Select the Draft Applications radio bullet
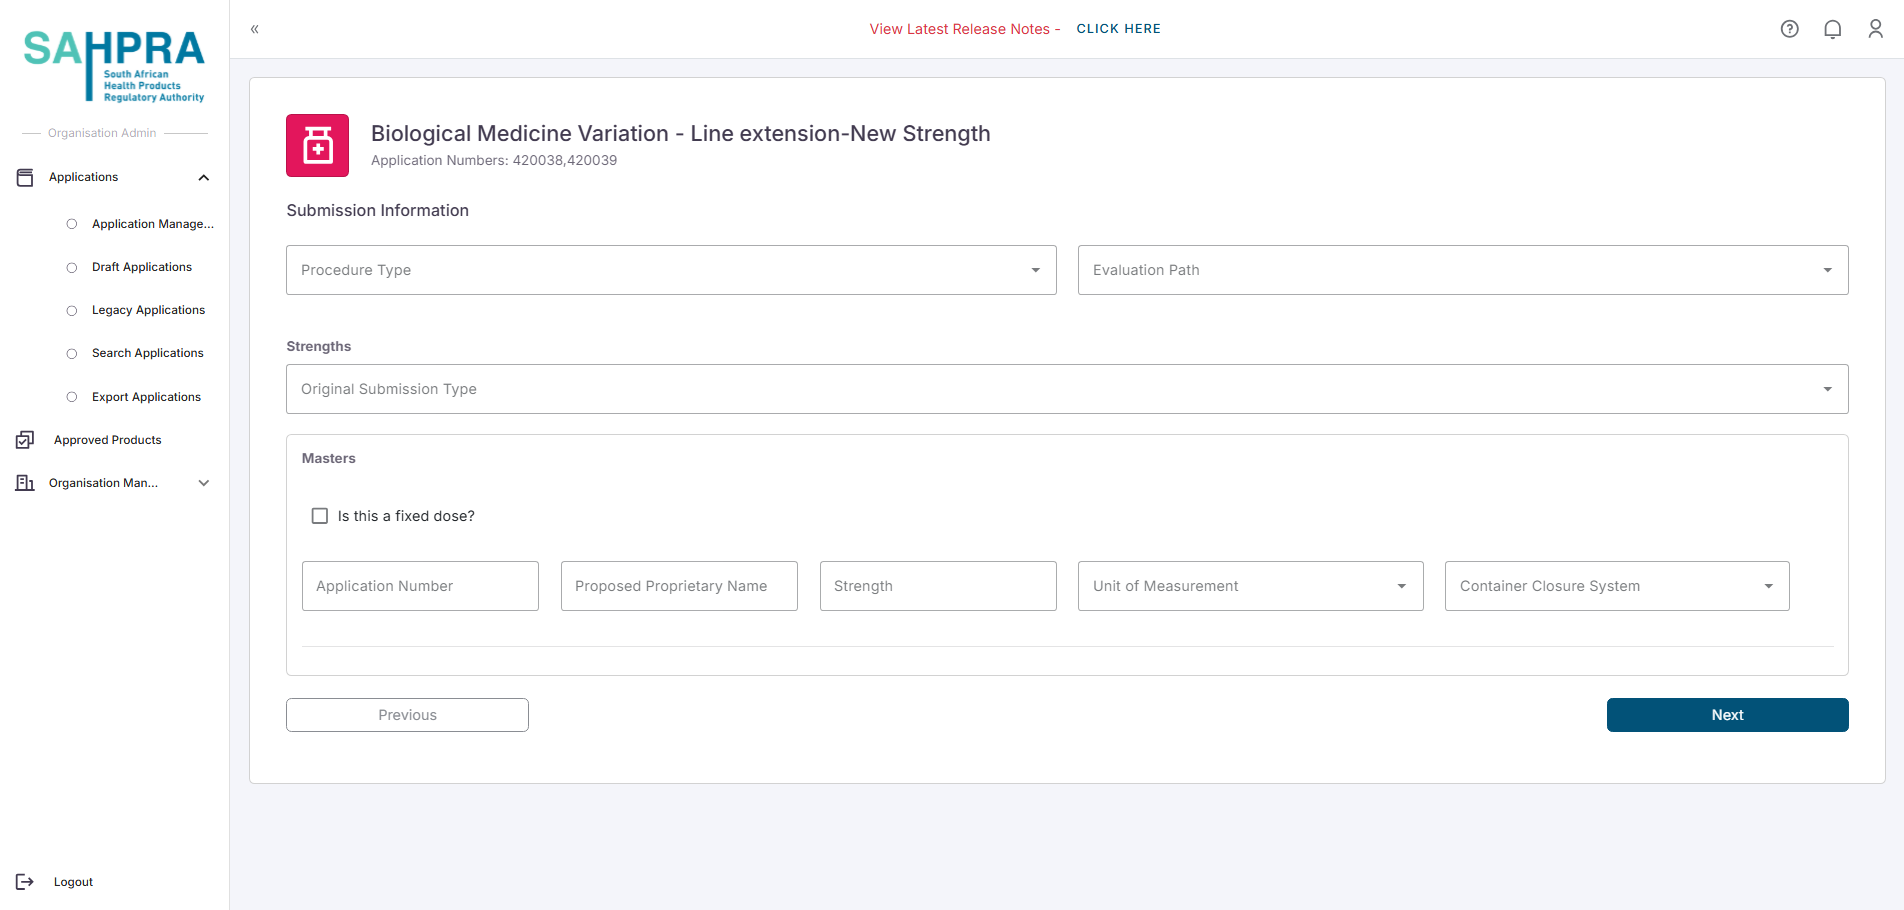The height and width of the screenshot is (910, 1904). pos(72,267)
